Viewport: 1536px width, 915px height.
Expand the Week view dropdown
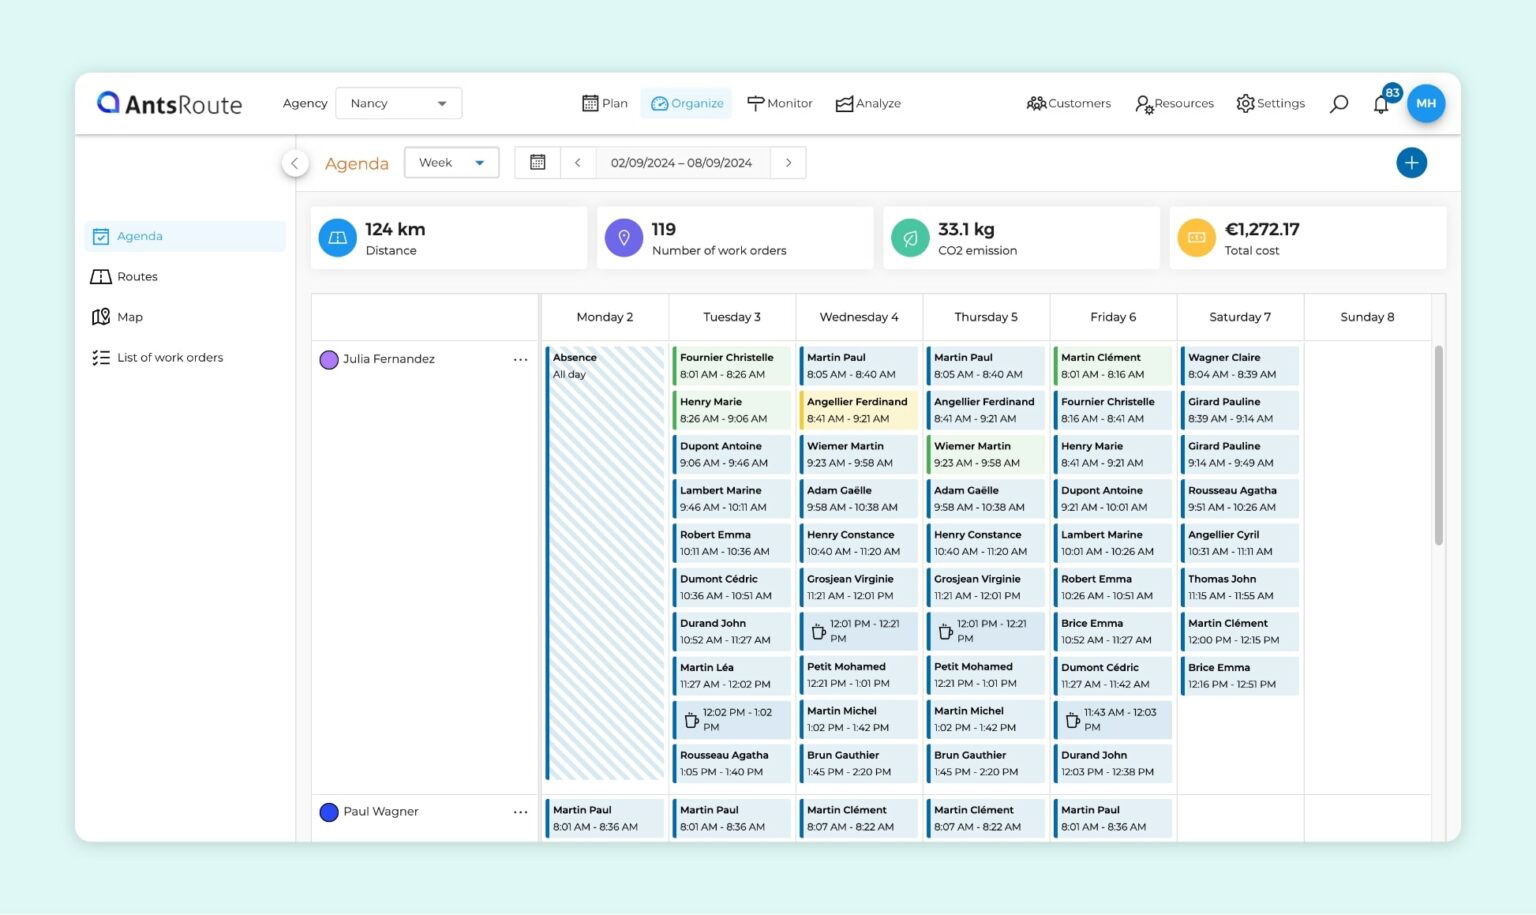(x=451, y=162)
